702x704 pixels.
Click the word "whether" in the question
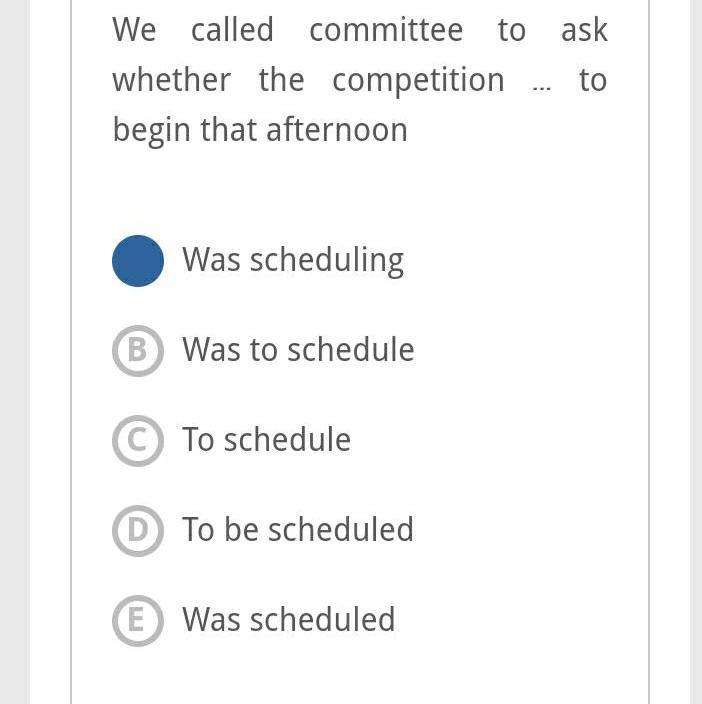(171, 80)
